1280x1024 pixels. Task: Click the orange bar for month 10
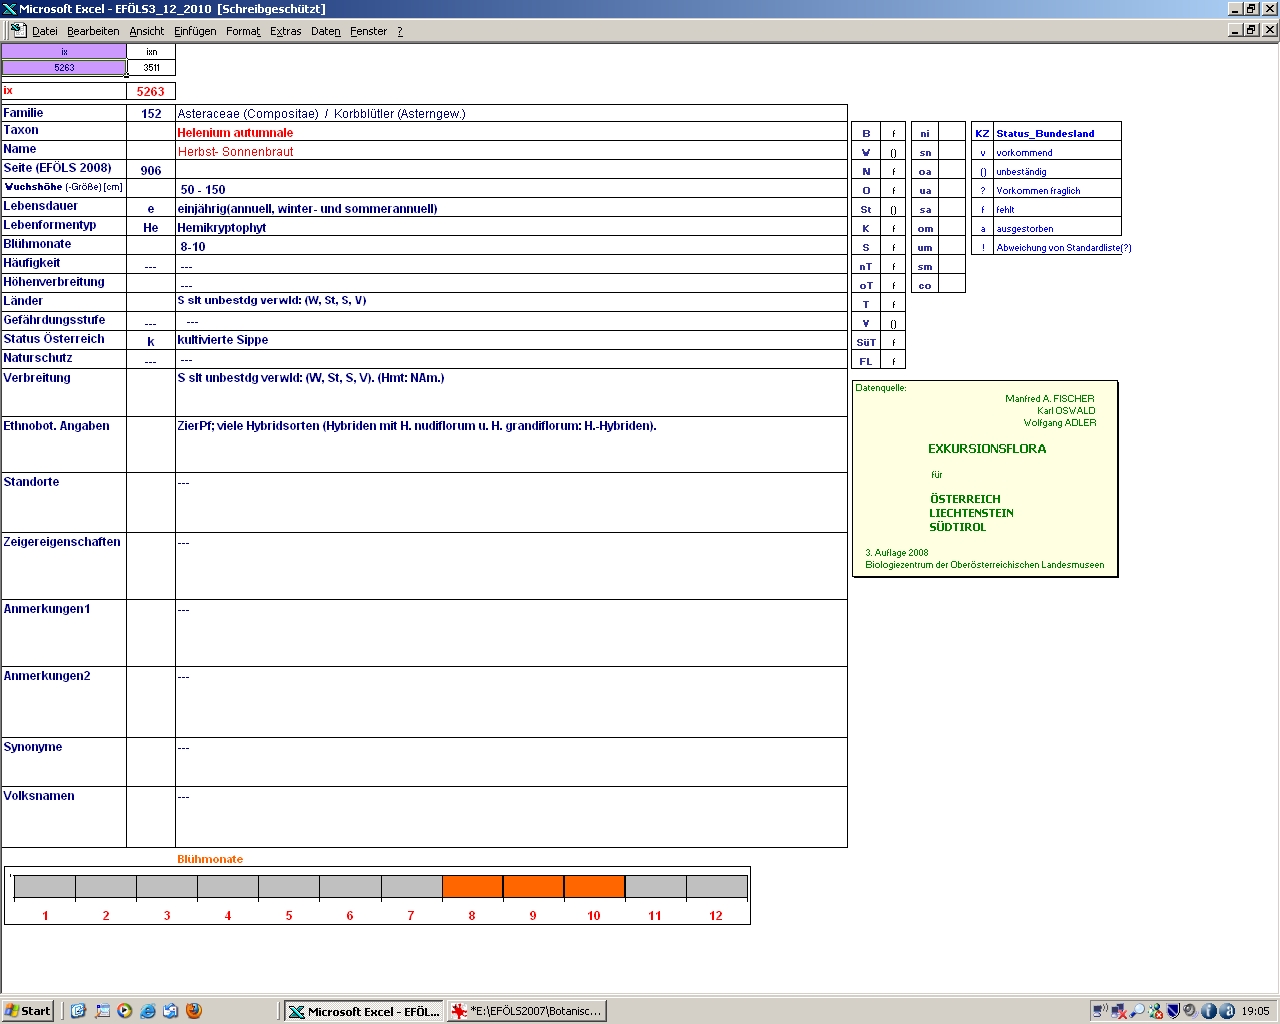(x=594, y=887)
